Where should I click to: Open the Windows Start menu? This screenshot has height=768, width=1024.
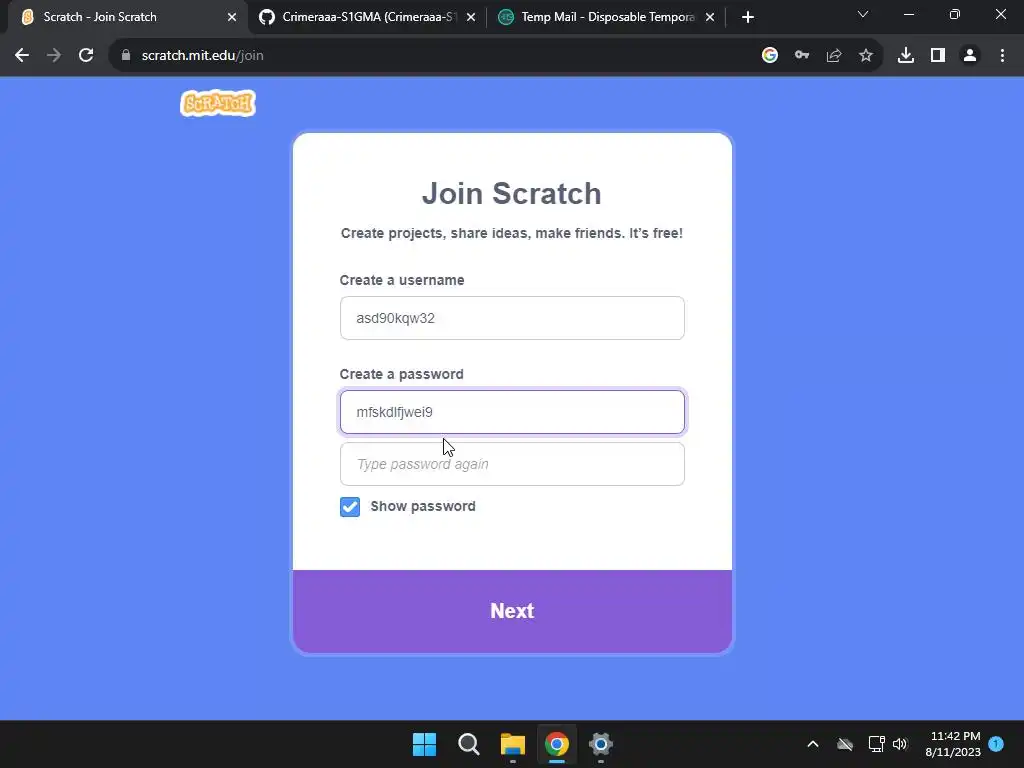point(424,744)
